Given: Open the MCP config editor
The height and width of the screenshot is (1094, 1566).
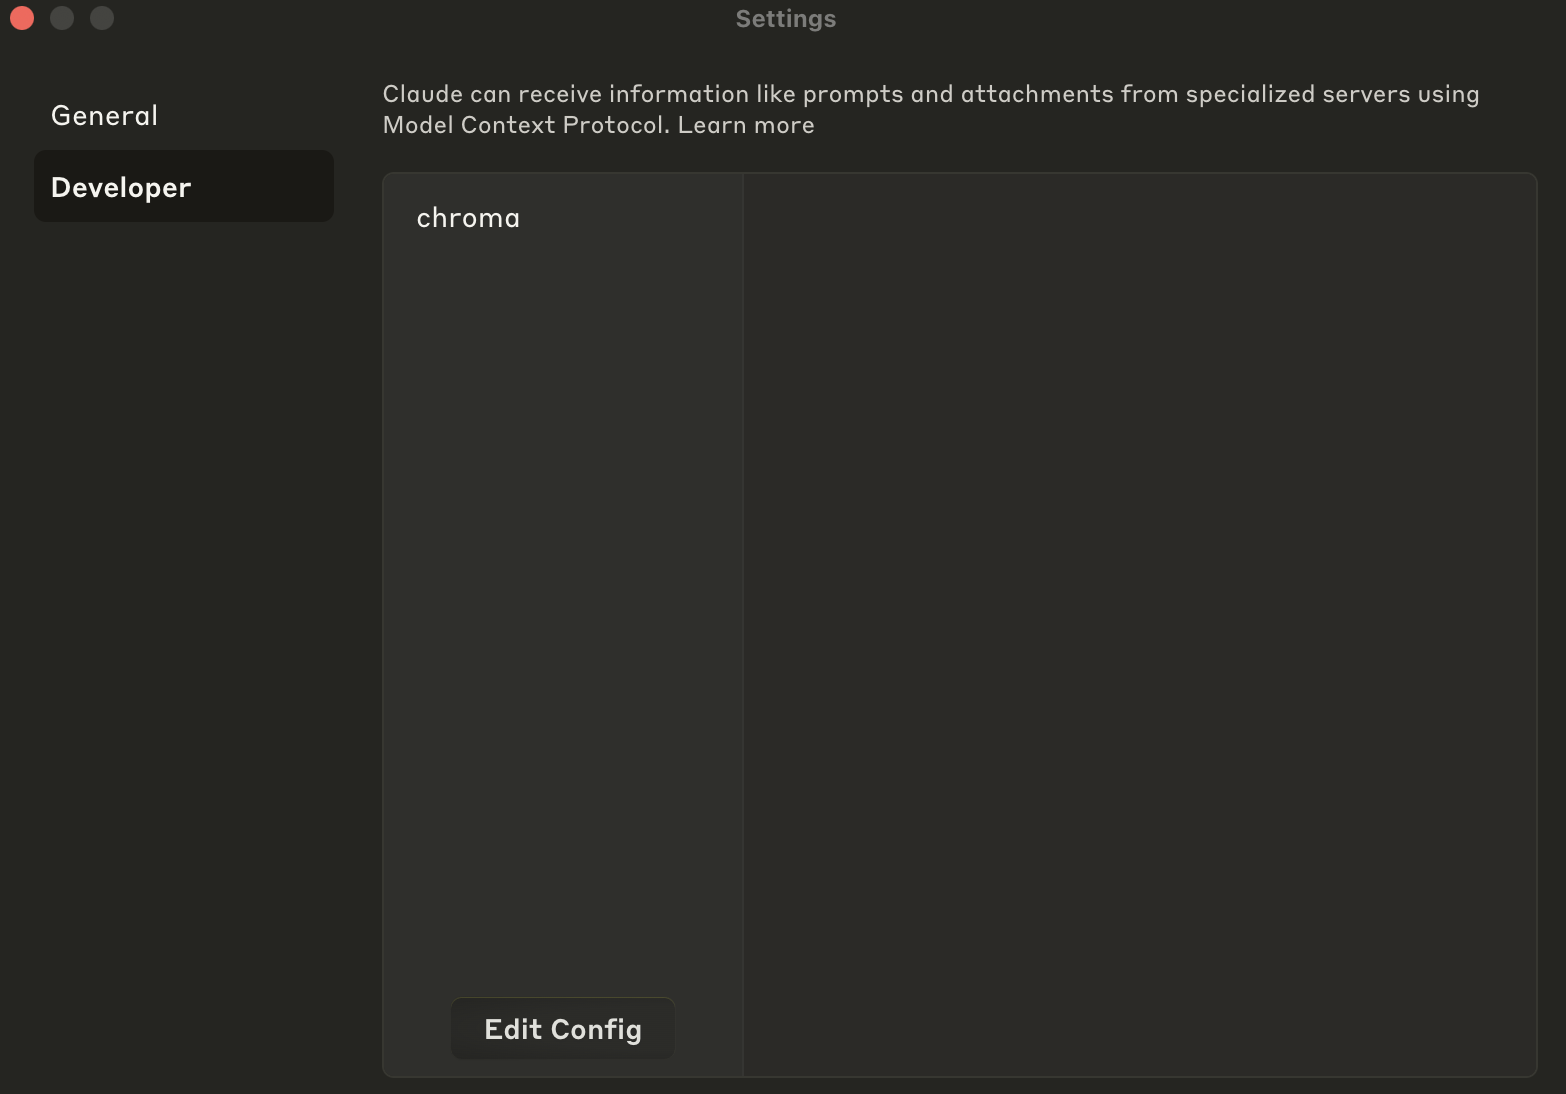Looking at the screenshot, I should [562, 1028].
